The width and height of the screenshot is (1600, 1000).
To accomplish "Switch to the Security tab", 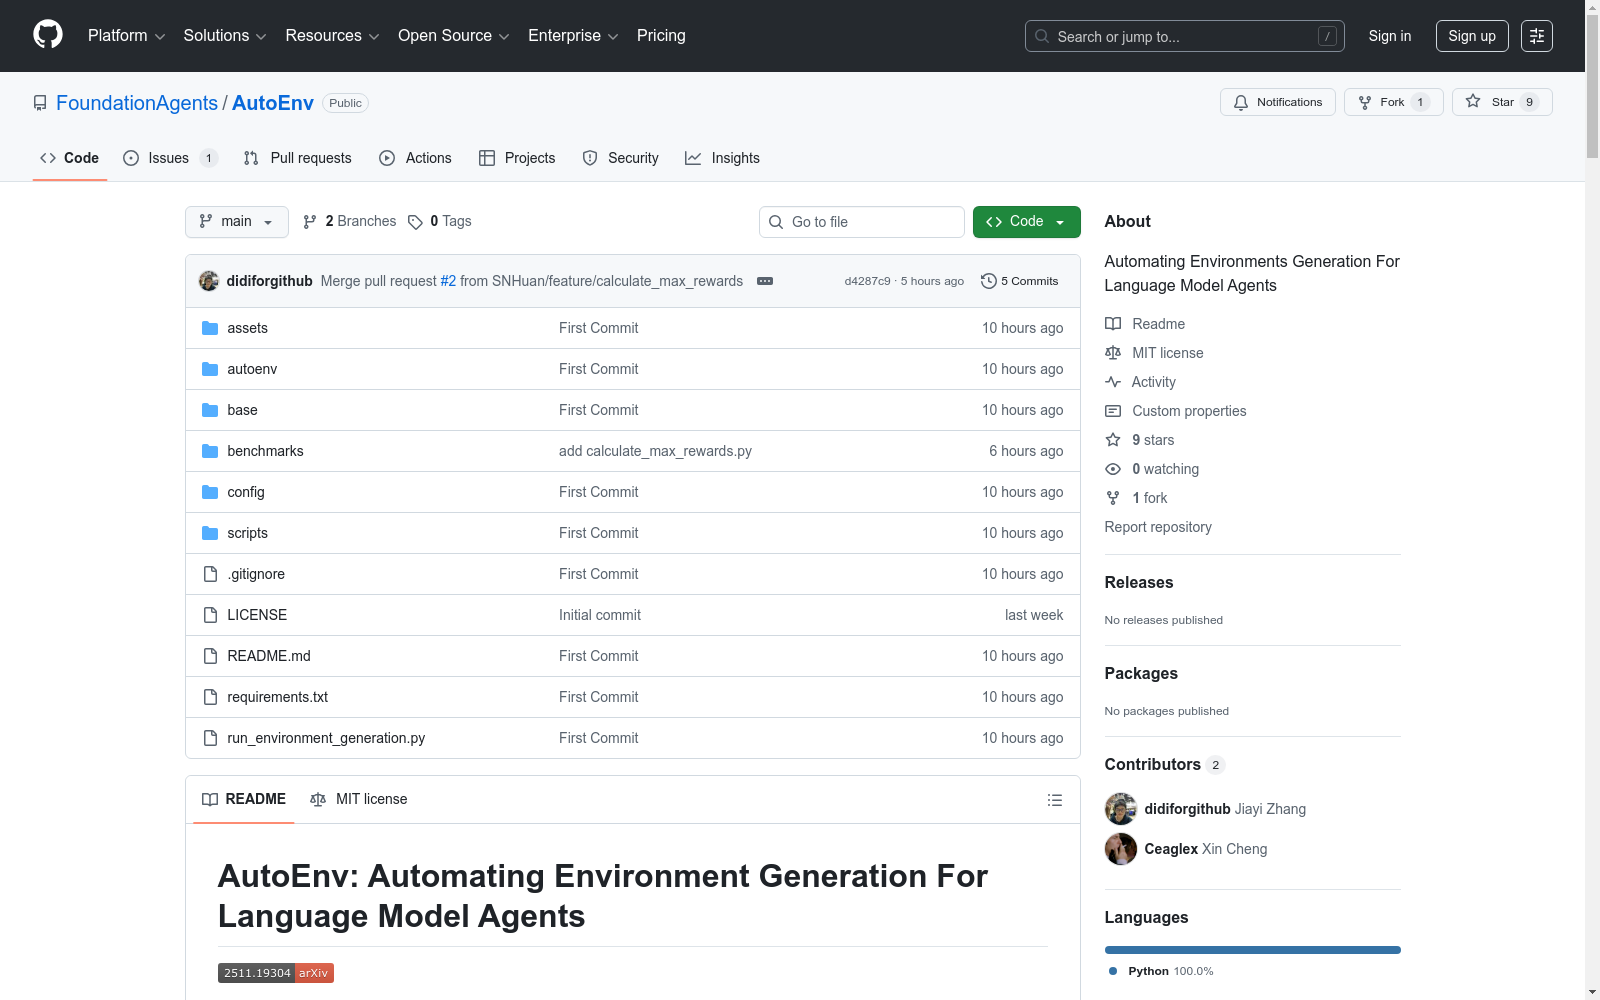I will (620, 158).
